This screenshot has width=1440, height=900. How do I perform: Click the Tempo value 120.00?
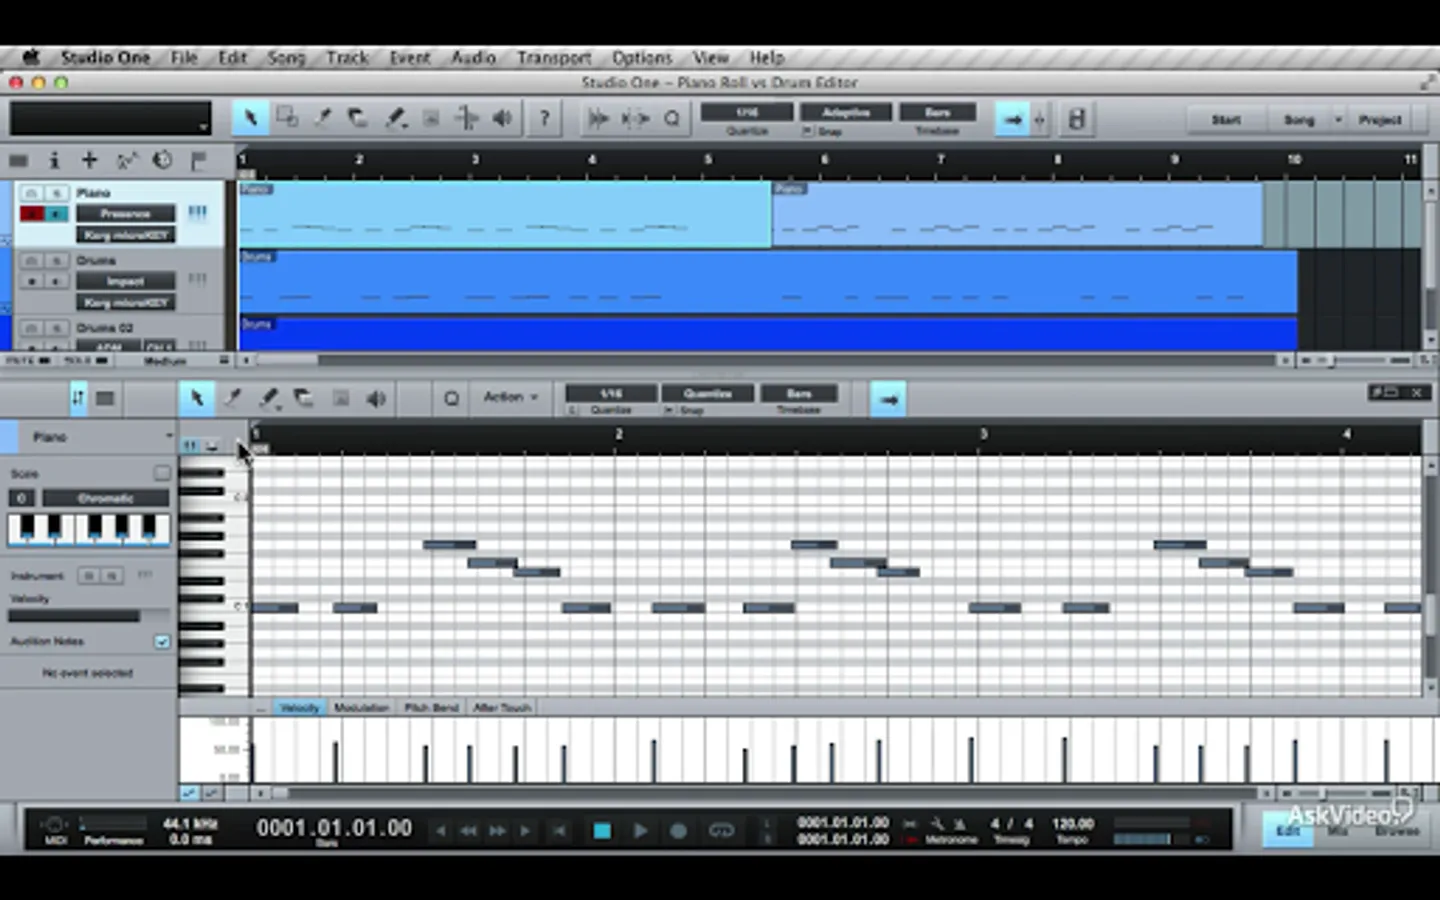tap(1072, 824)
